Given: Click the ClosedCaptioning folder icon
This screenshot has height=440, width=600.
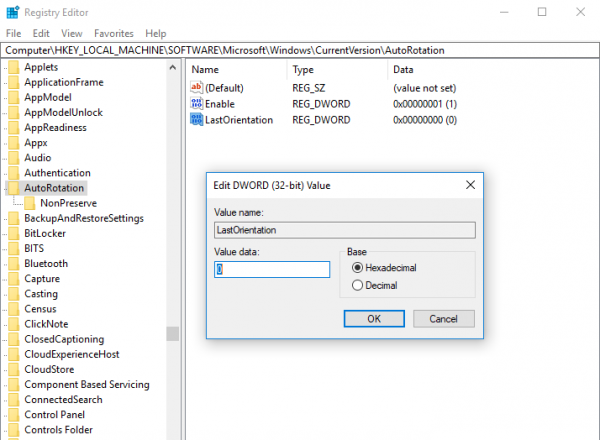Looking at the screenshot, I should [14, 339].
